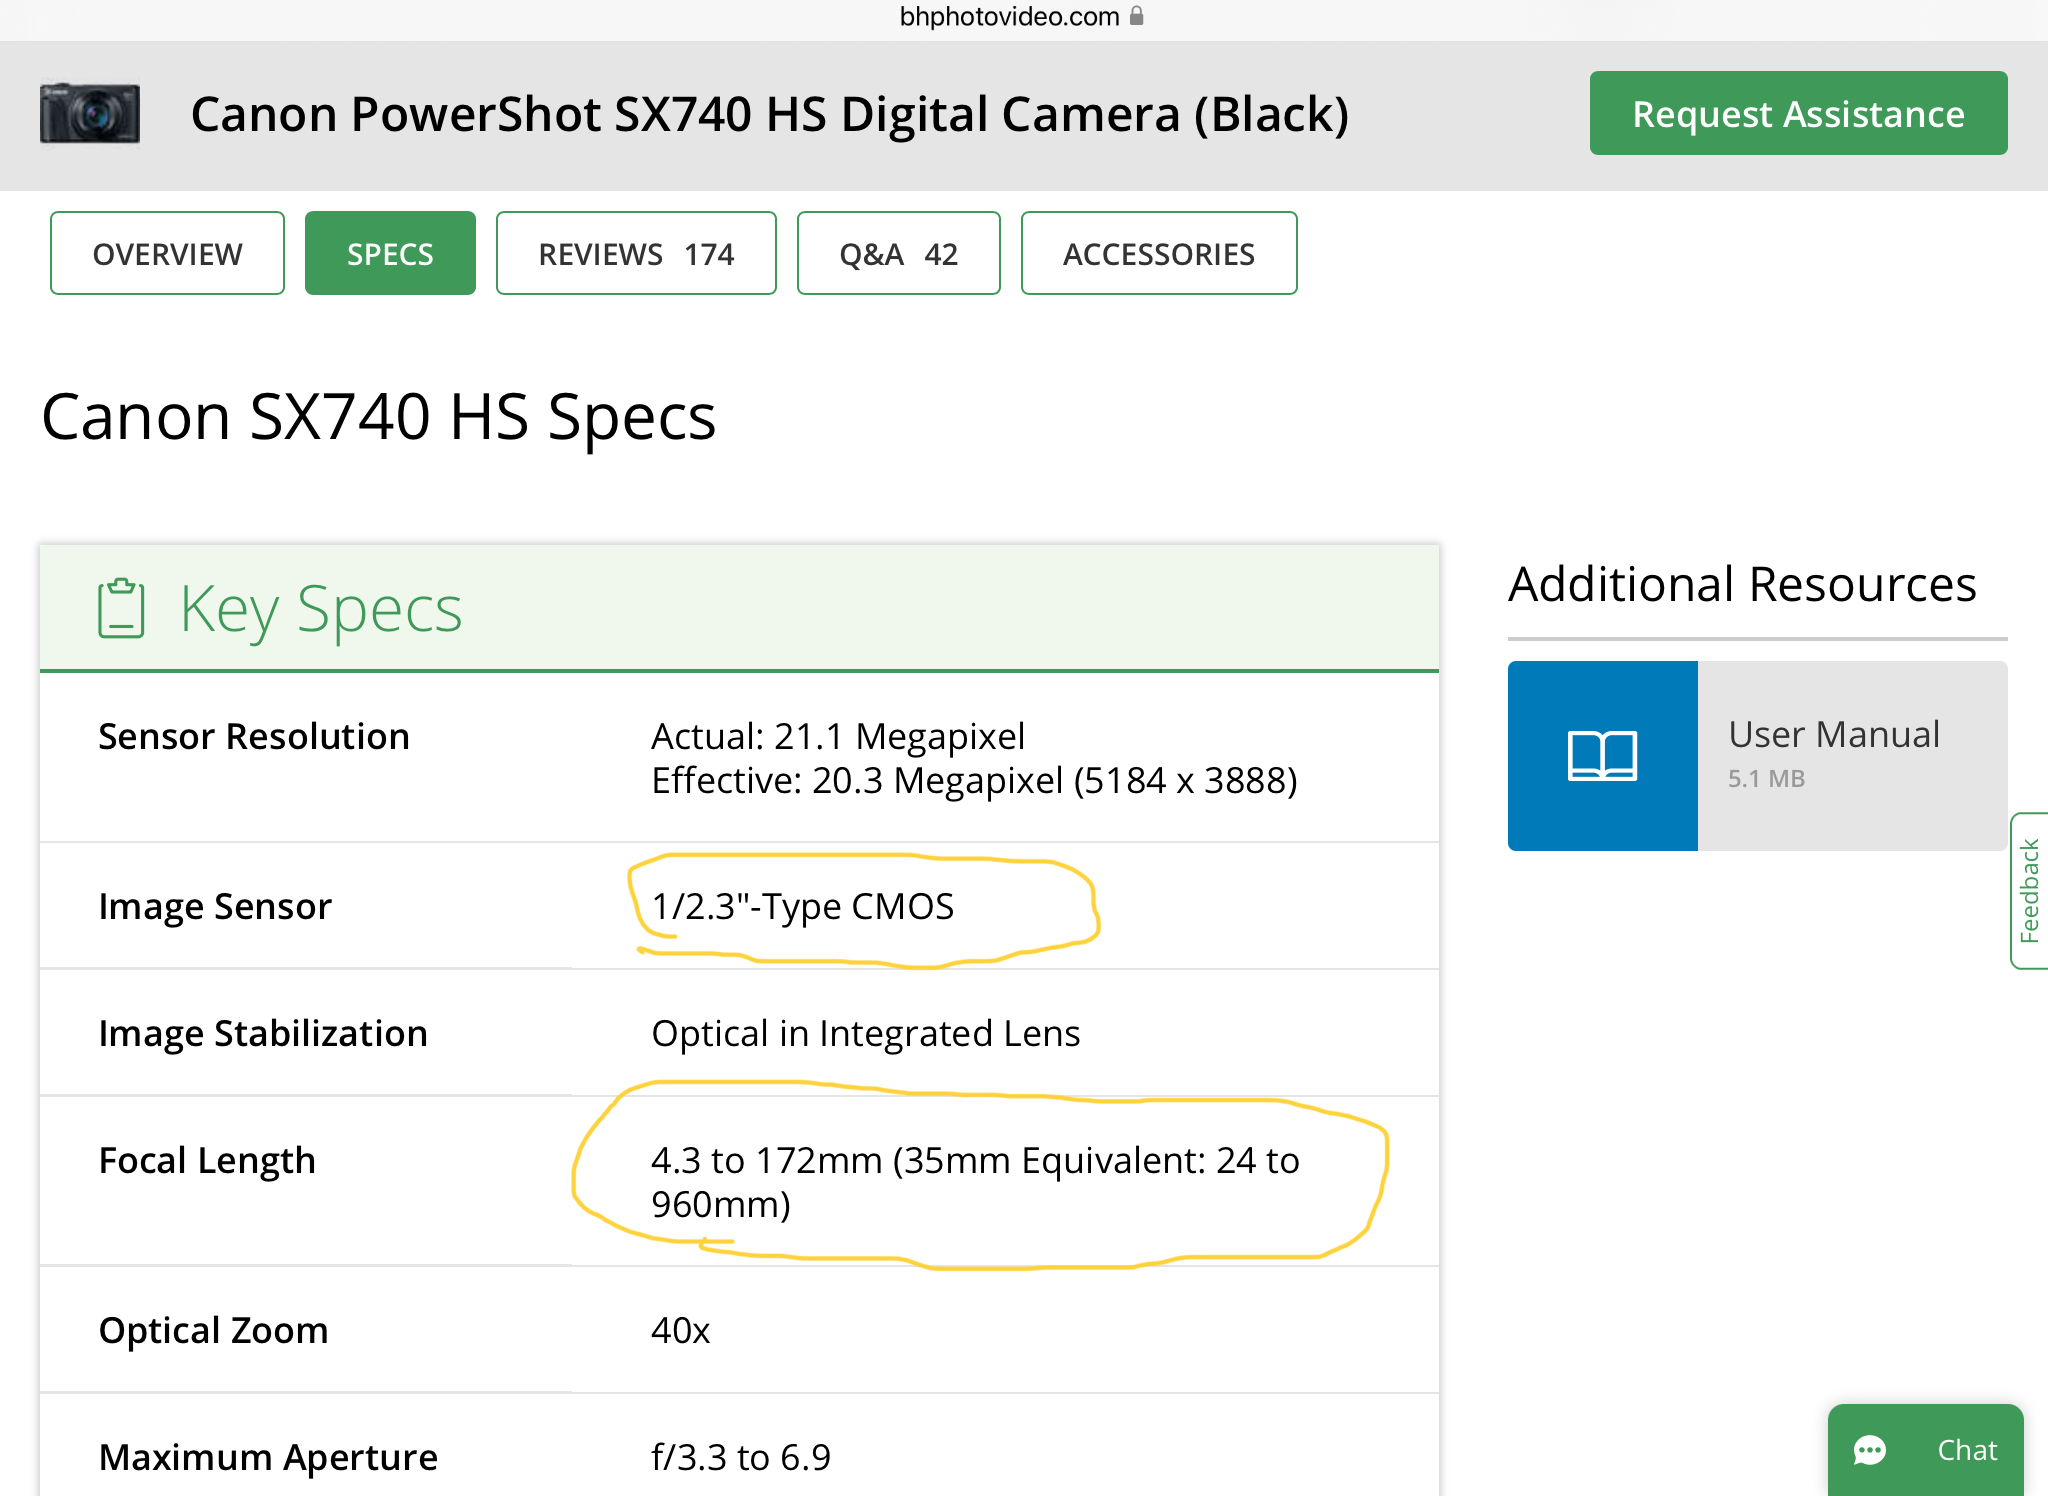Screen dimensions: 2048x1496
Task: Open the User Manual download link
Action: (1834, 736)
